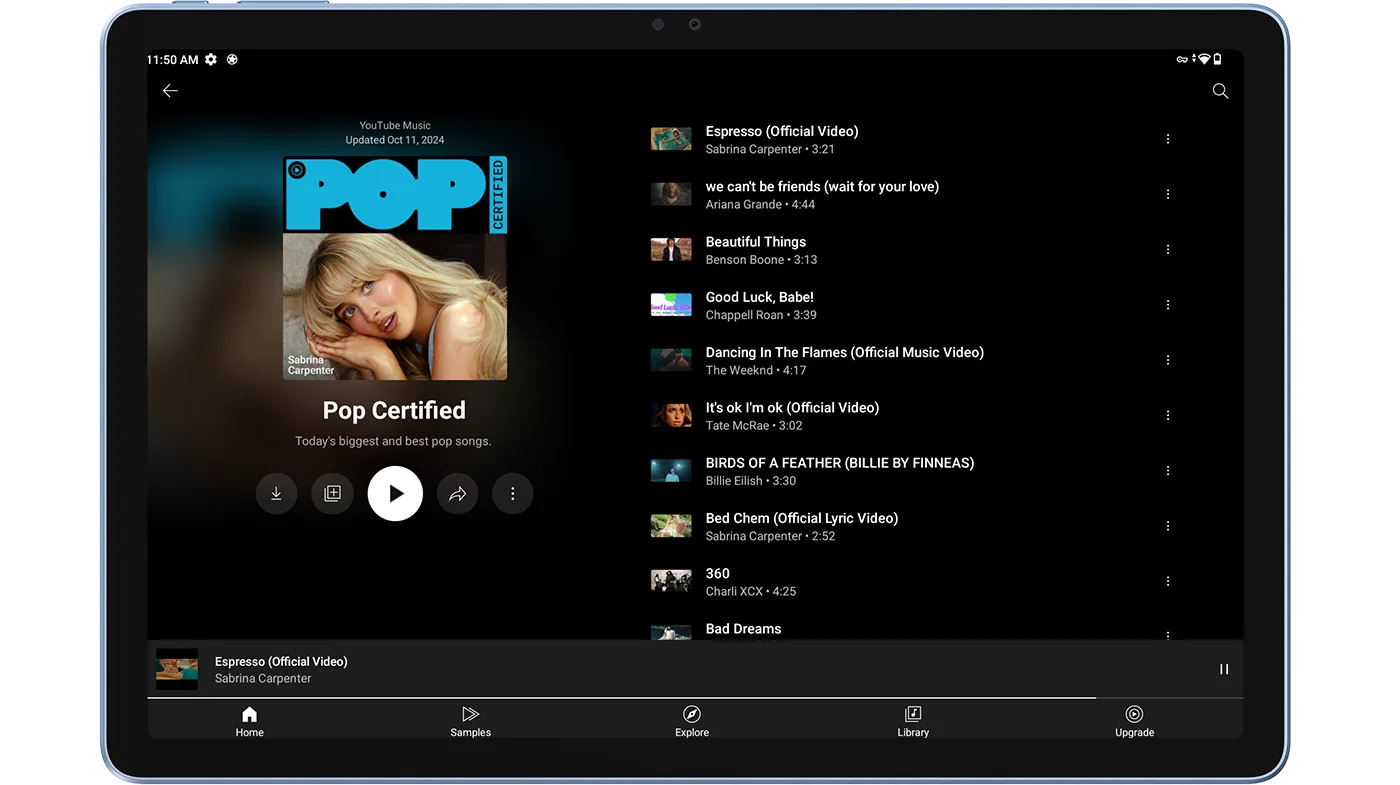Go to the Home tab
The height and width of the screenshot is (785, 1400).
pos(250,721)
